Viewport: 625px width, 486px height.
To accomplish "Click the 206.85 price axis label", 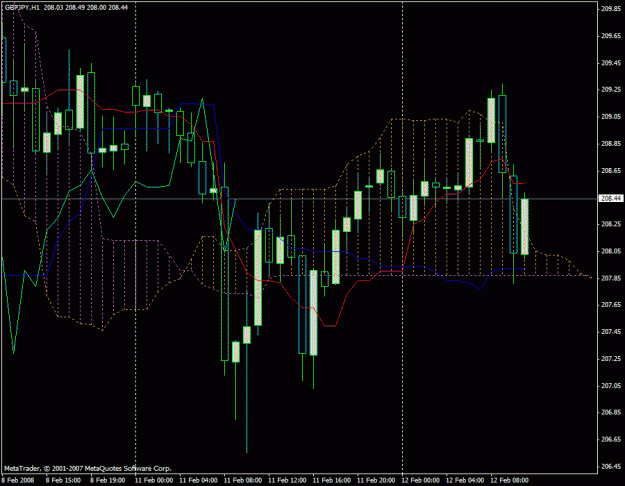I will [x=611, y=412].
